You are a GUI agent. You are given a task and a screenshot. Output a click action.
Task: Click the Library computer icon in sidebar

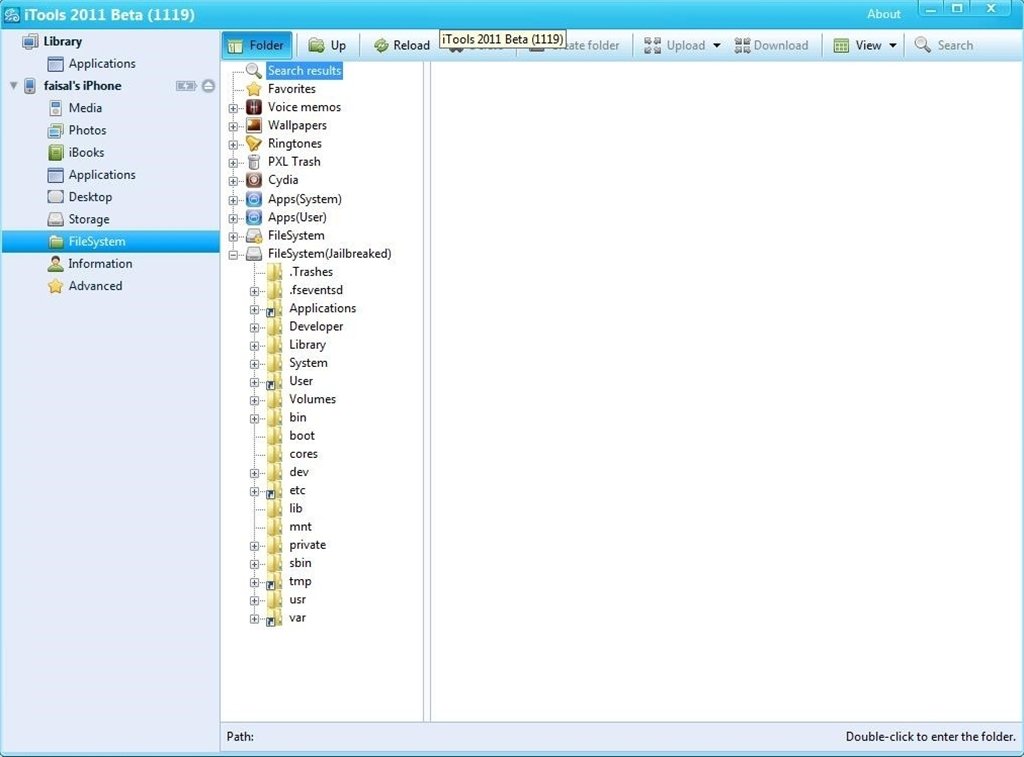click(30, 42)
